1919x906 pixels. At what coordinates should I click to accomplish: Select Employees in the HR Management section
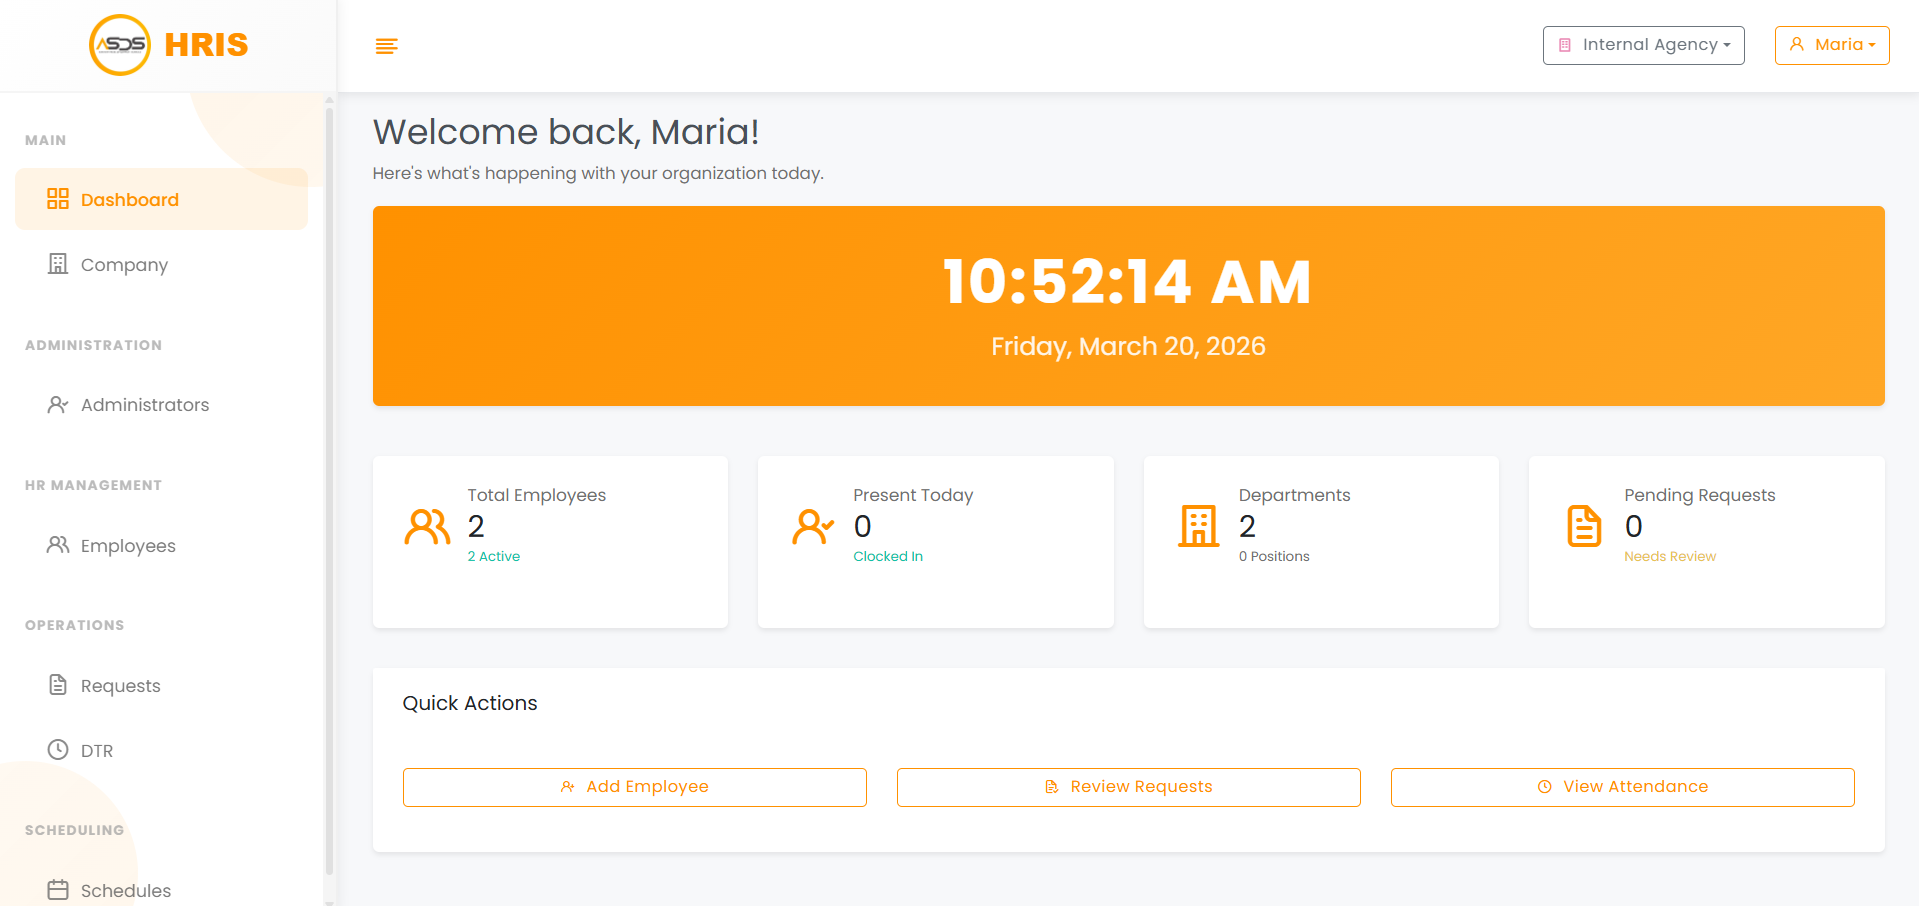pyautogui.click(x=127, y=545)
